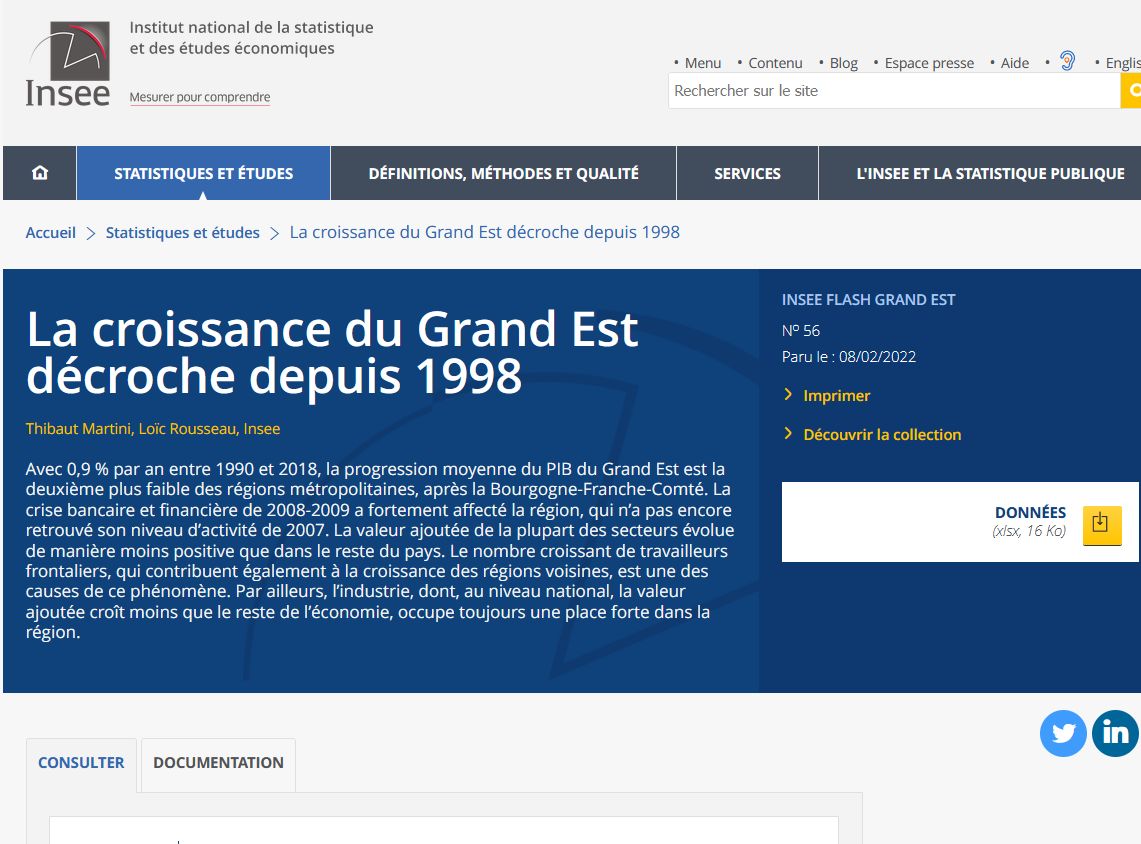Click chevron beside Découvrir la collection

click(x=788, y=434)
